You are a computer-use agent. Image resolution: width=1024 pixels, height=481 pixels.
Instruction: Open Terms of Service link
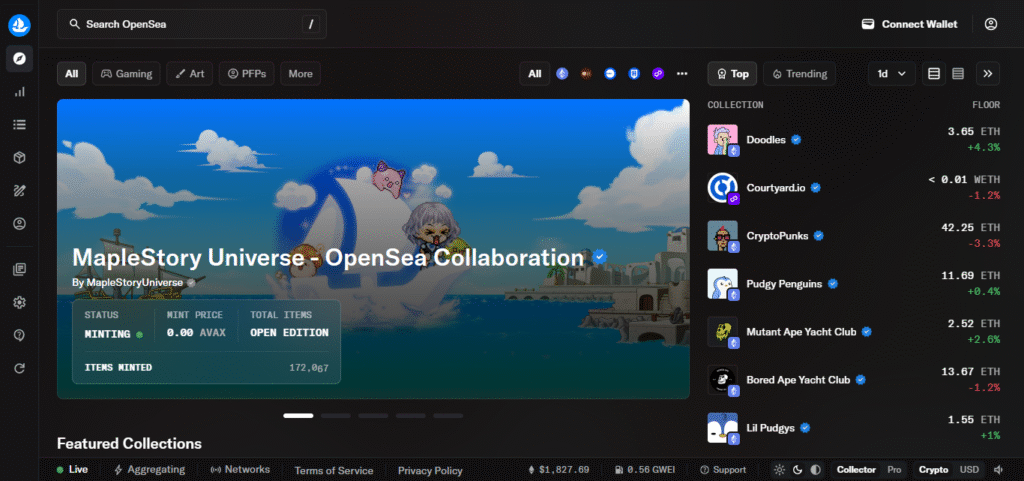coord(334,471)
